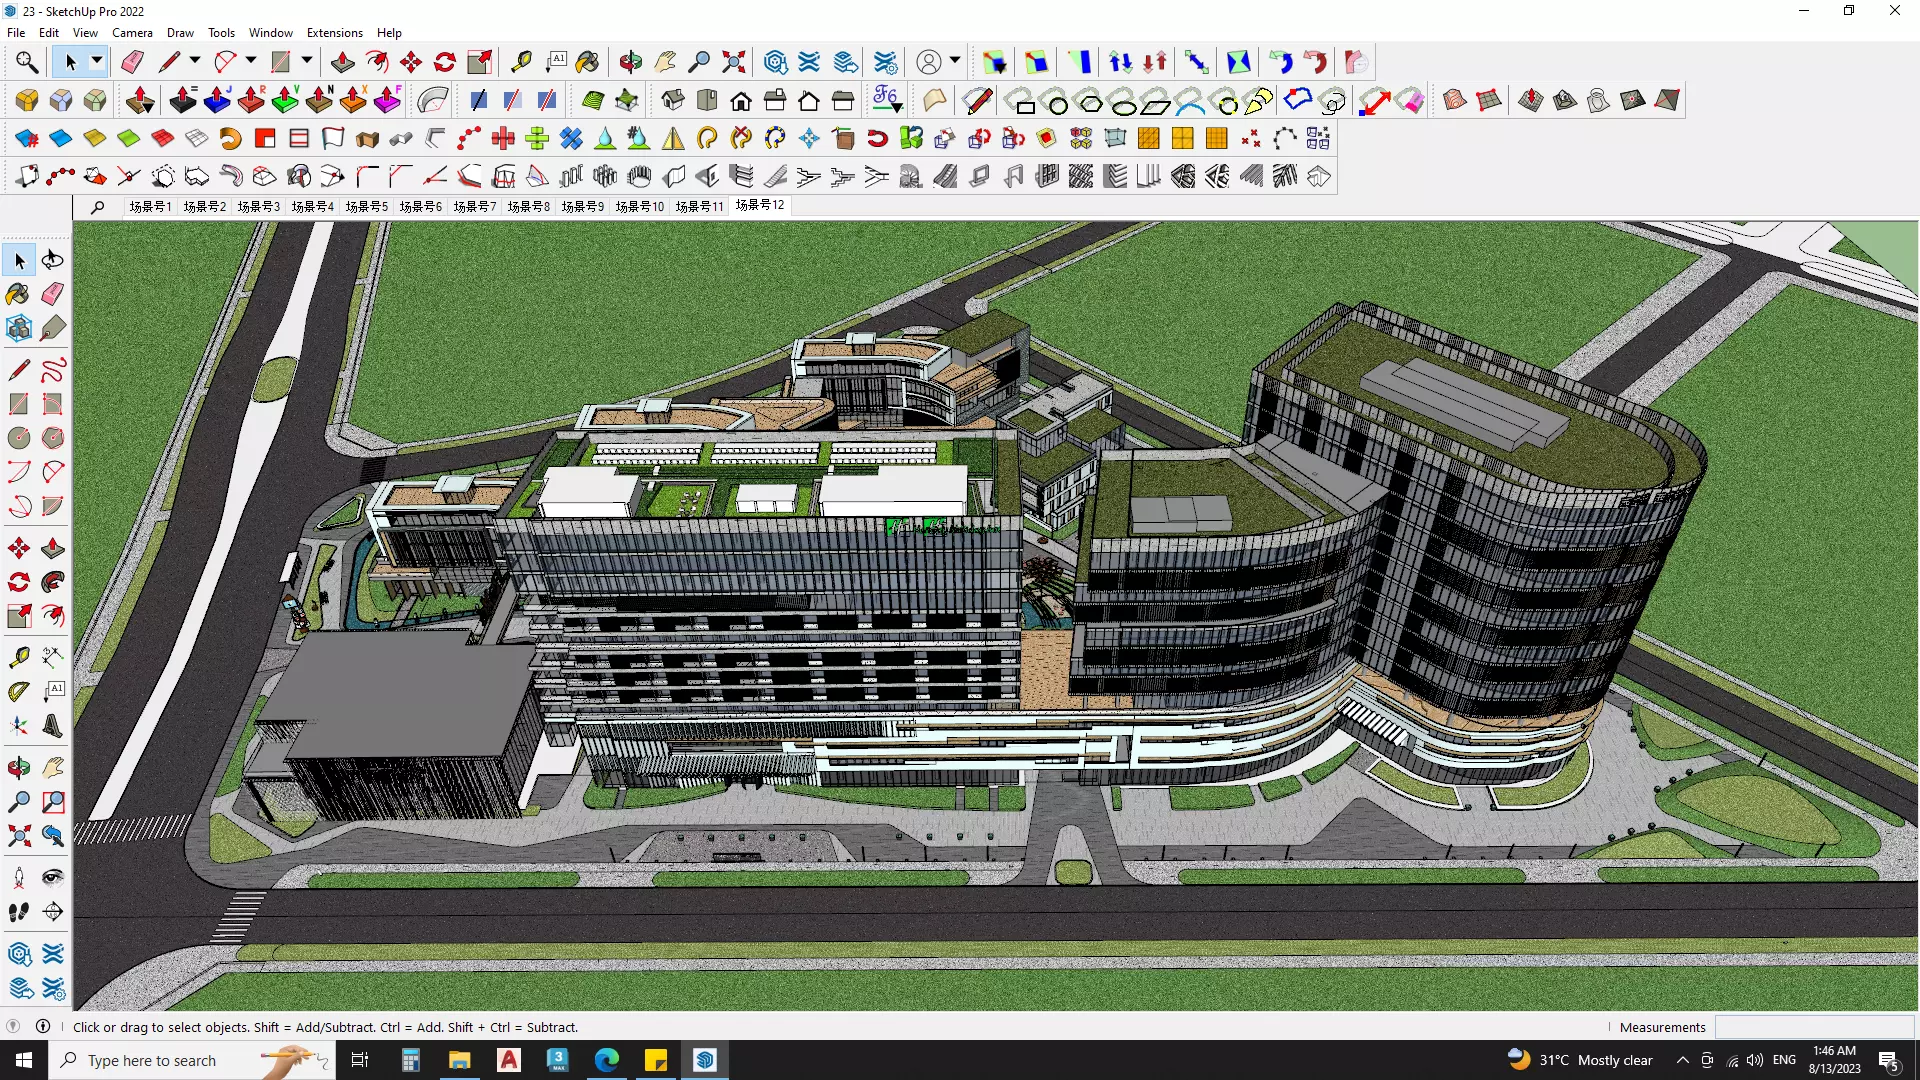This screenshot has height=1080, width=1920.
Task: Select the Paint Bucket tool in the top toolbar
Action: click(x=587, y=62)
